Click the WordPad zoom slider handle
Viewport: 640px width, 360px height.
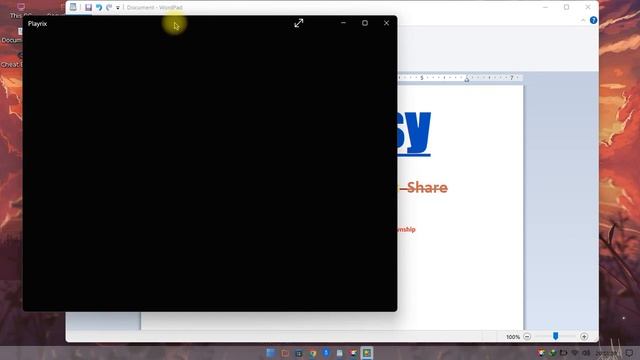(556, 336)
